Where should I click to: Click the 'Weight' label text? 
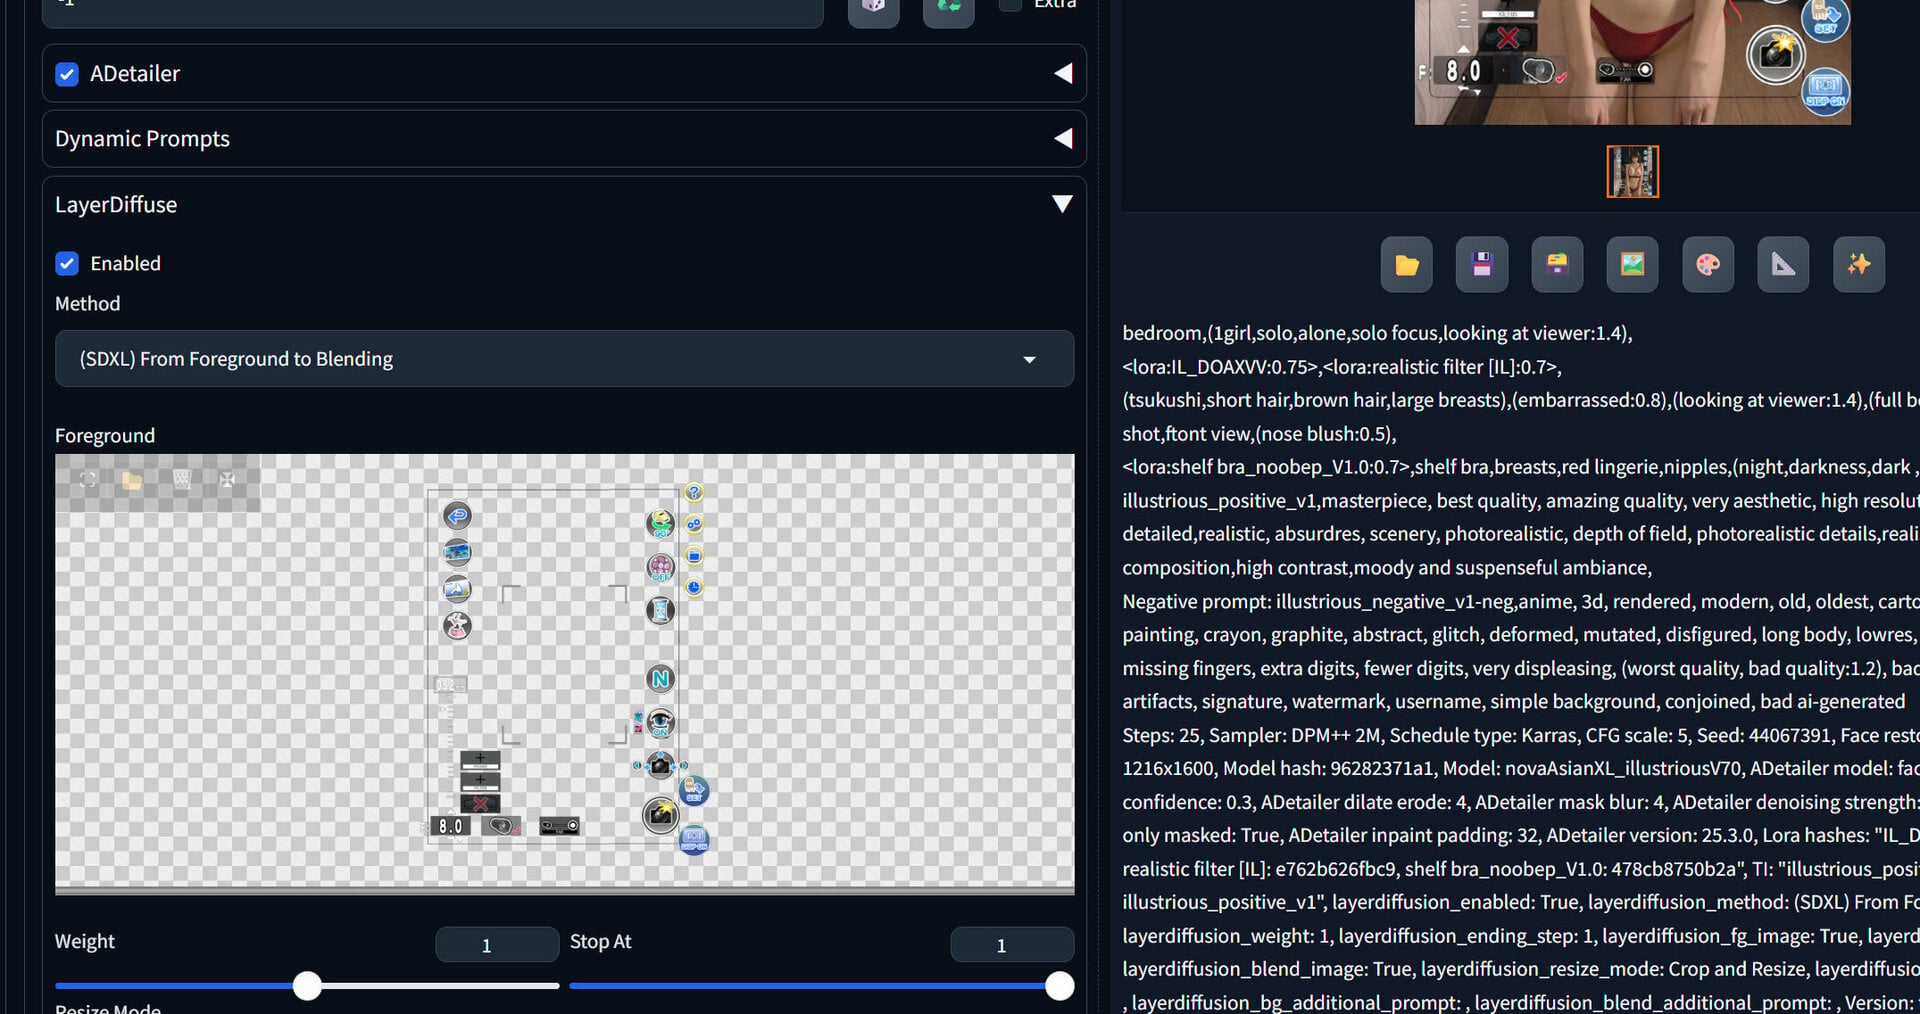85,942
